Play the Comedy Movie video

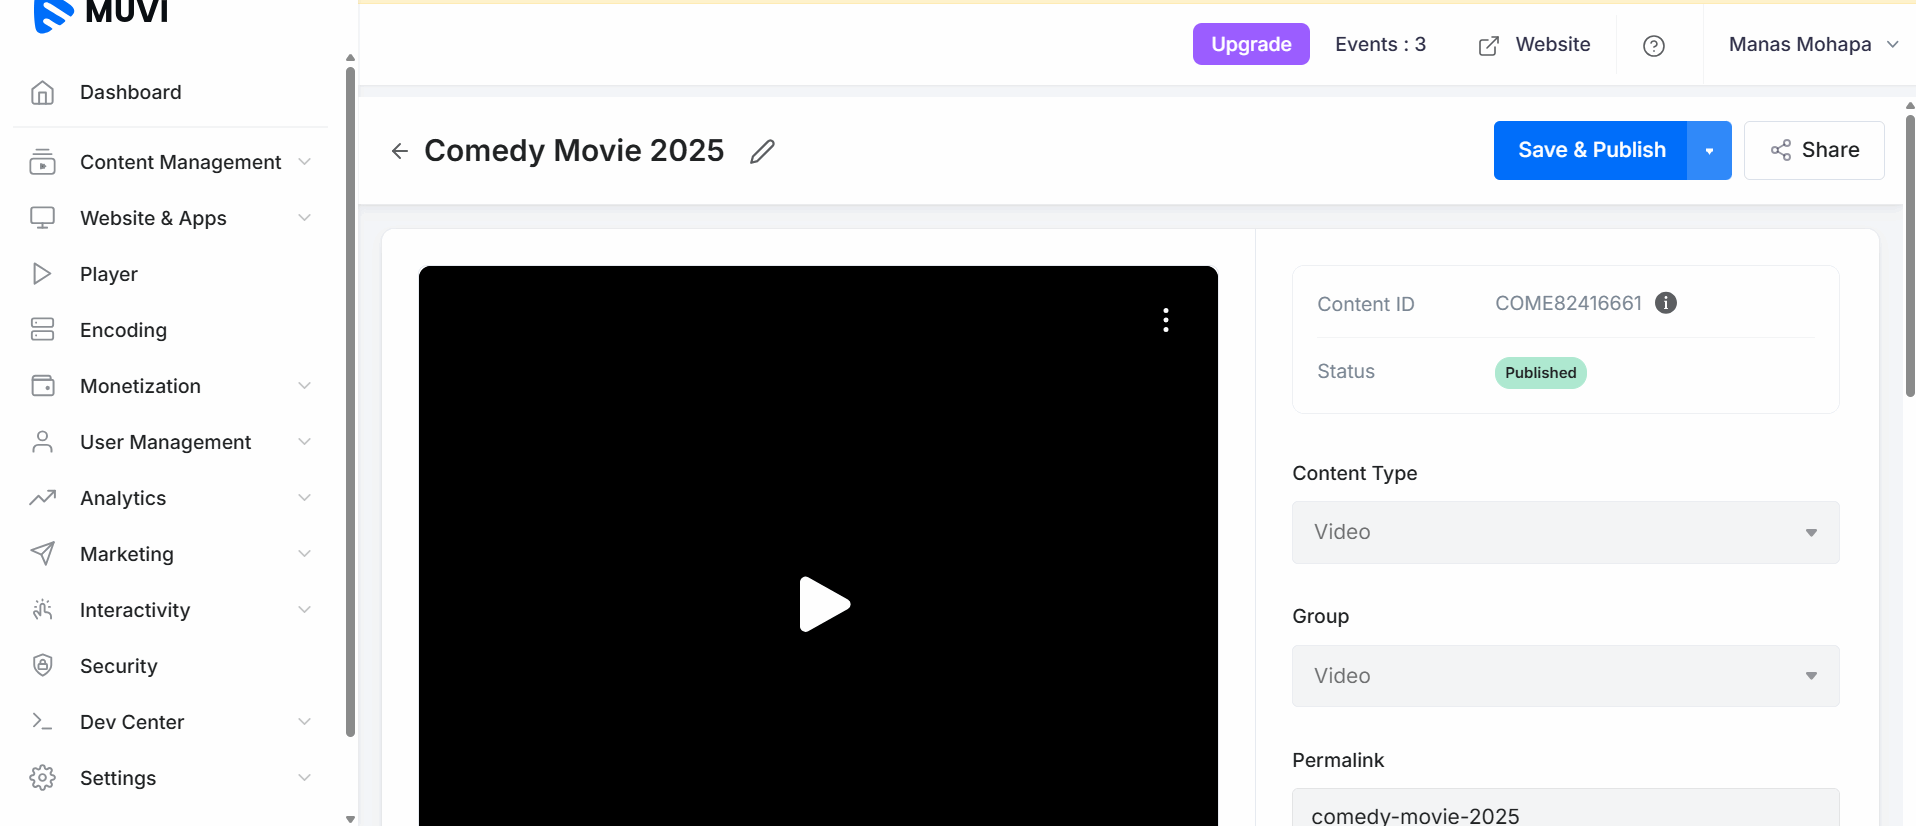tap(823, 604)
